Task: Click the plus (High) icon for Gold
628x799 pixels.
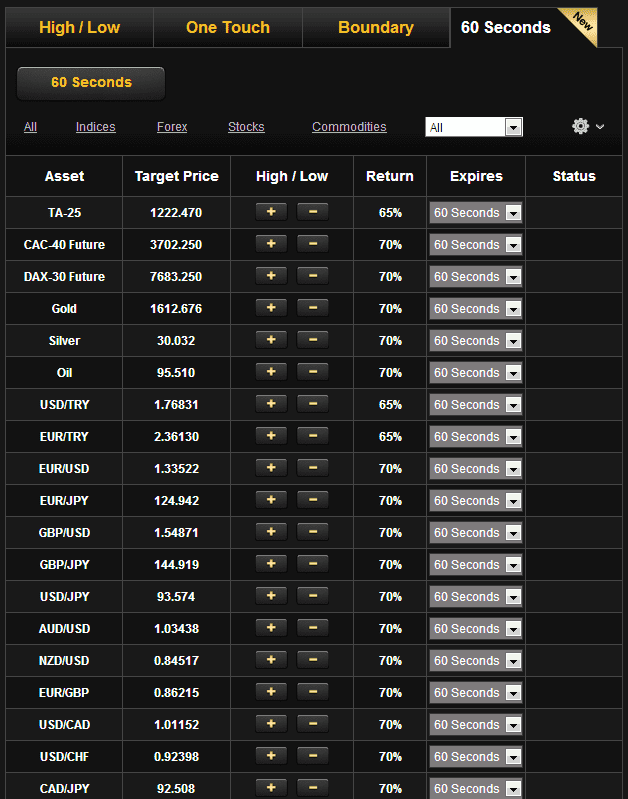Action: (x=270, y=308)
